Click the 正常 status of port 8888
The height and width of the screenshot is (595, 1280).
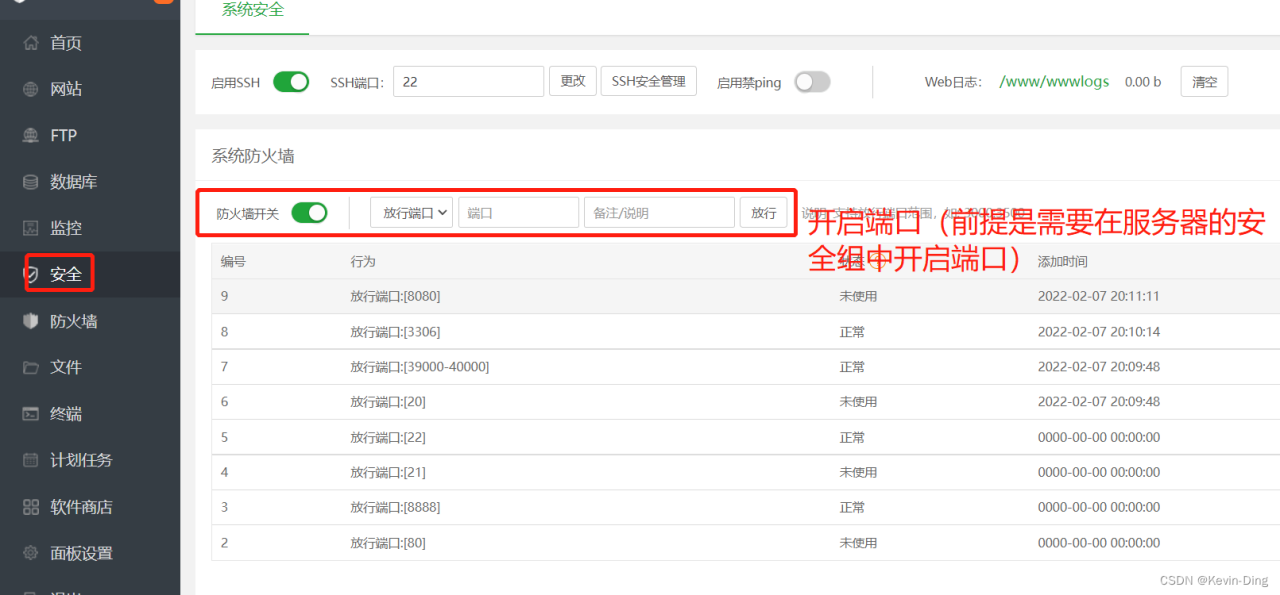(852, 507)
